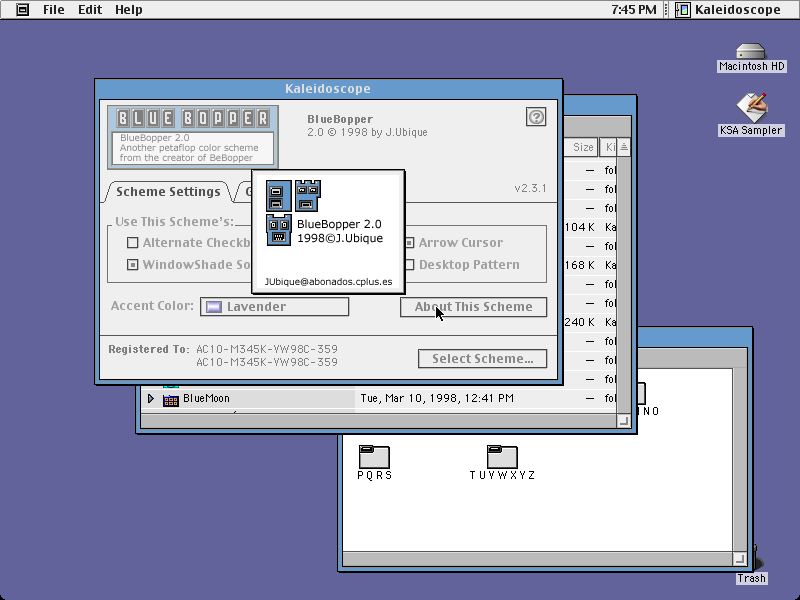The image size is (800, 600).
Task: Toggle the WindowShade Sound checkbox
Action: coord(133,264)
